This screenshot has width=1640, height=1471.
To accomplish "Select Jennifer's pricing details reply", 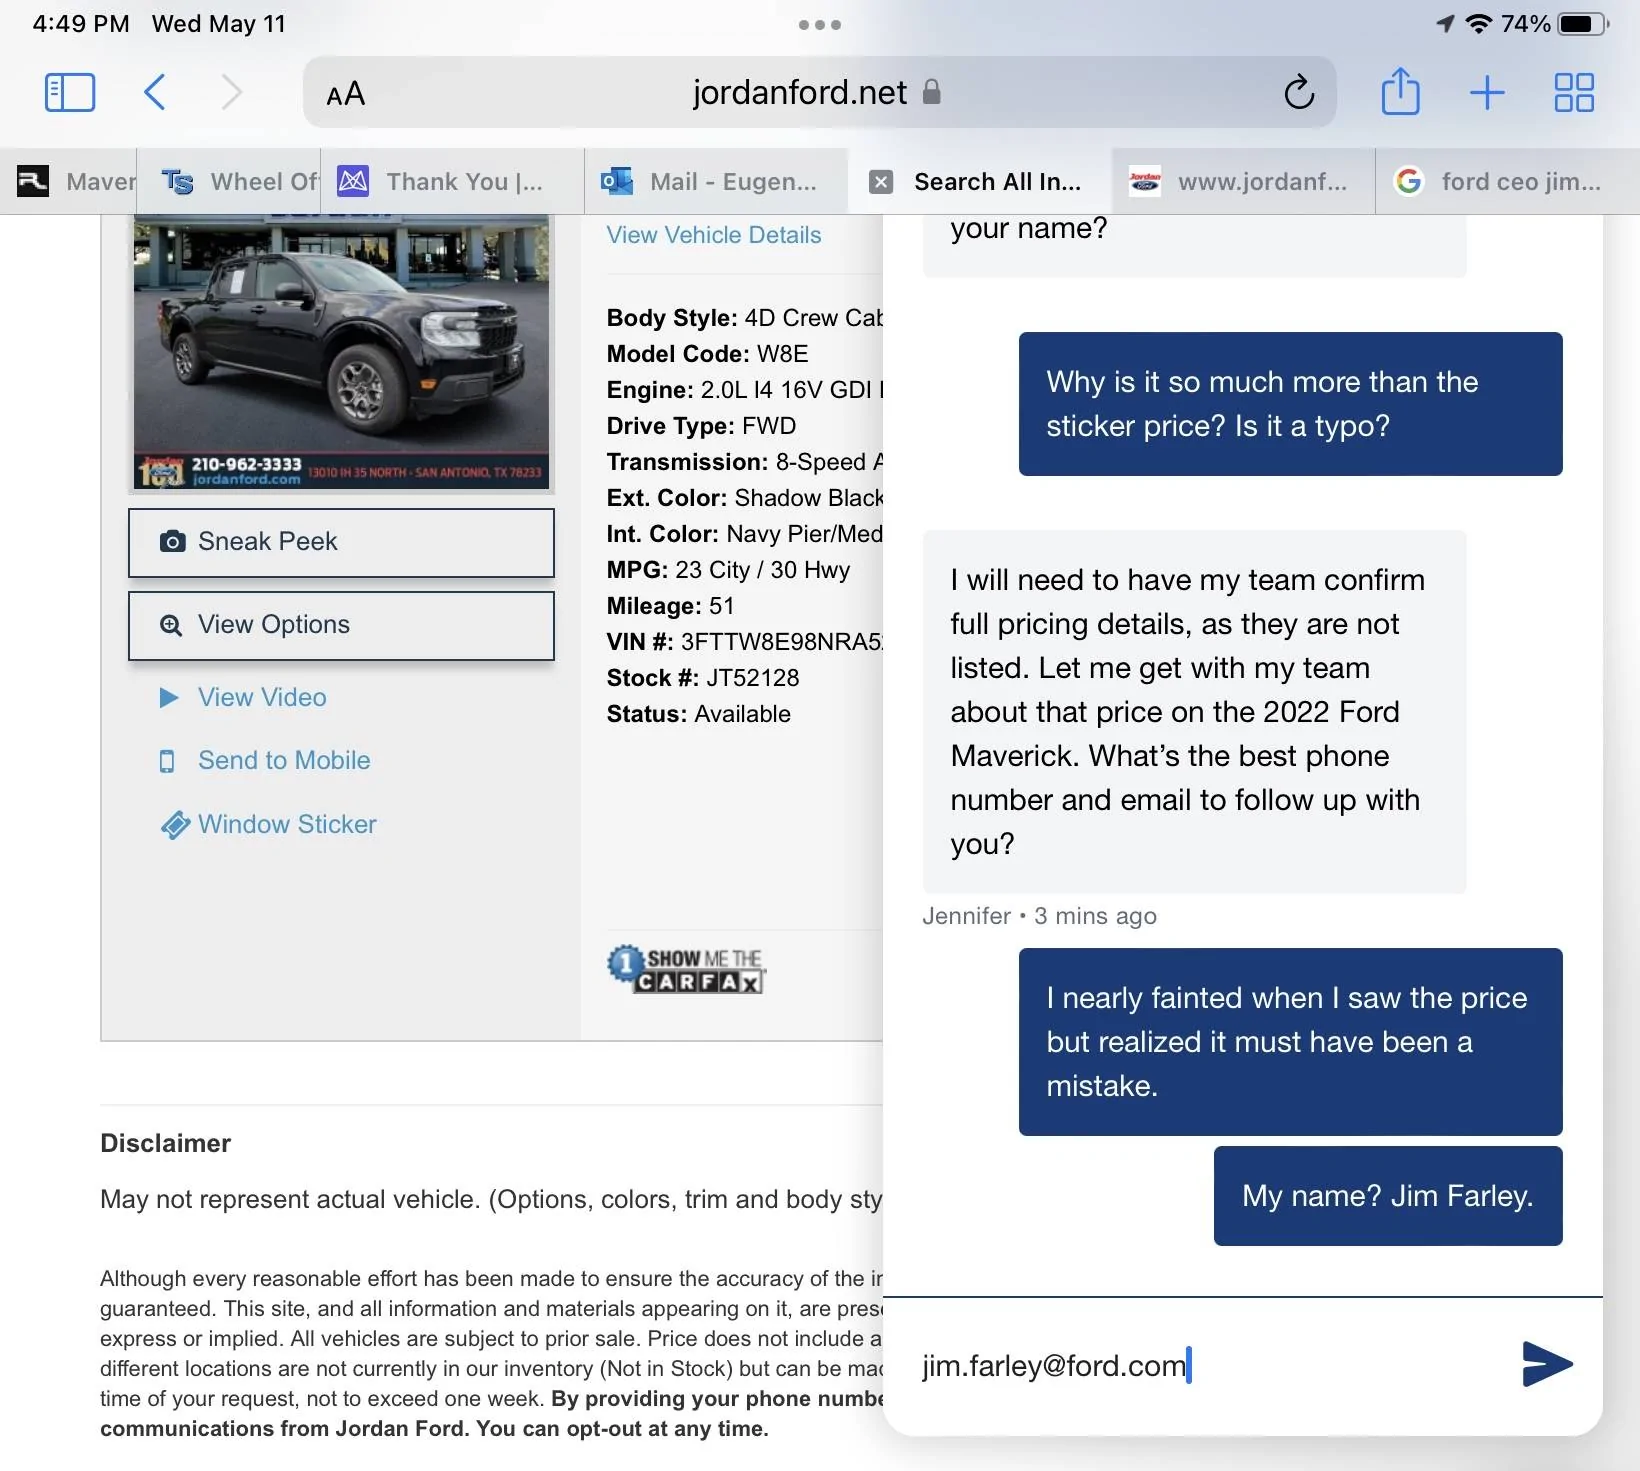I will [x=1194, y=712].
